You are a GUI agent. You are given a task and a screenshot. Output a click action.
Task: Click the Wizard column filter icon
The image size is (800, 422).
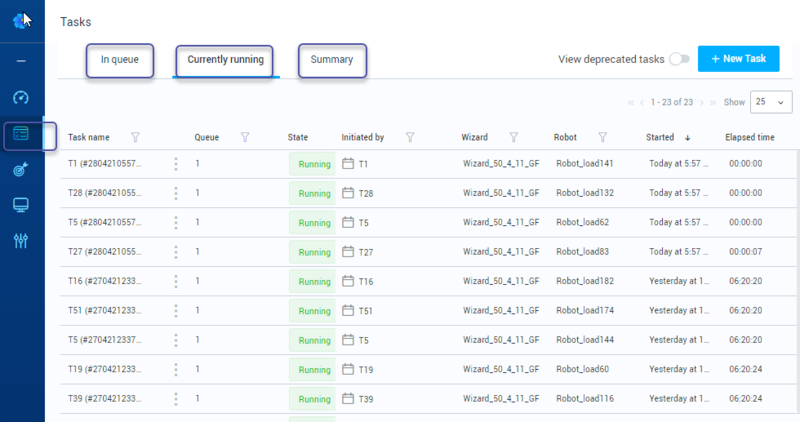[x=514, y=137]
